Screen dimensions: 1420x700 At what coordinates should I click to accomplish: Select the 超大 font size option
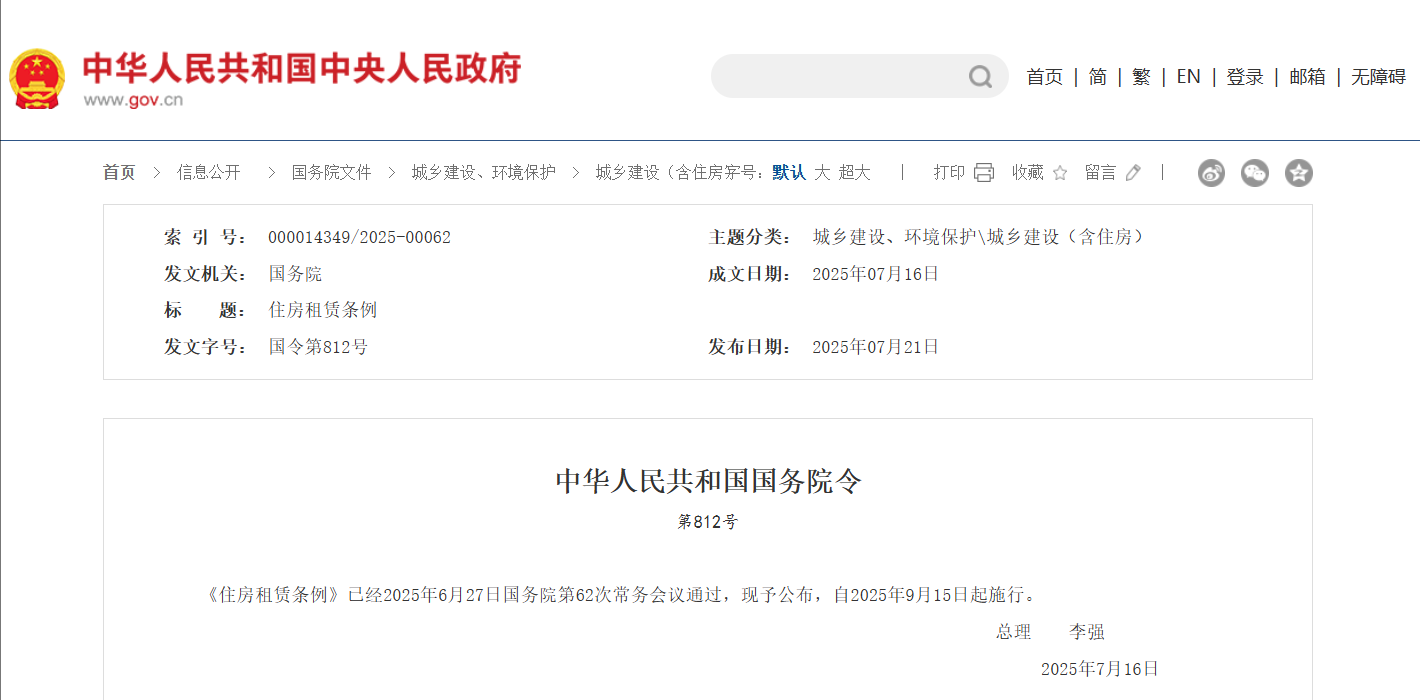(855, 171)
